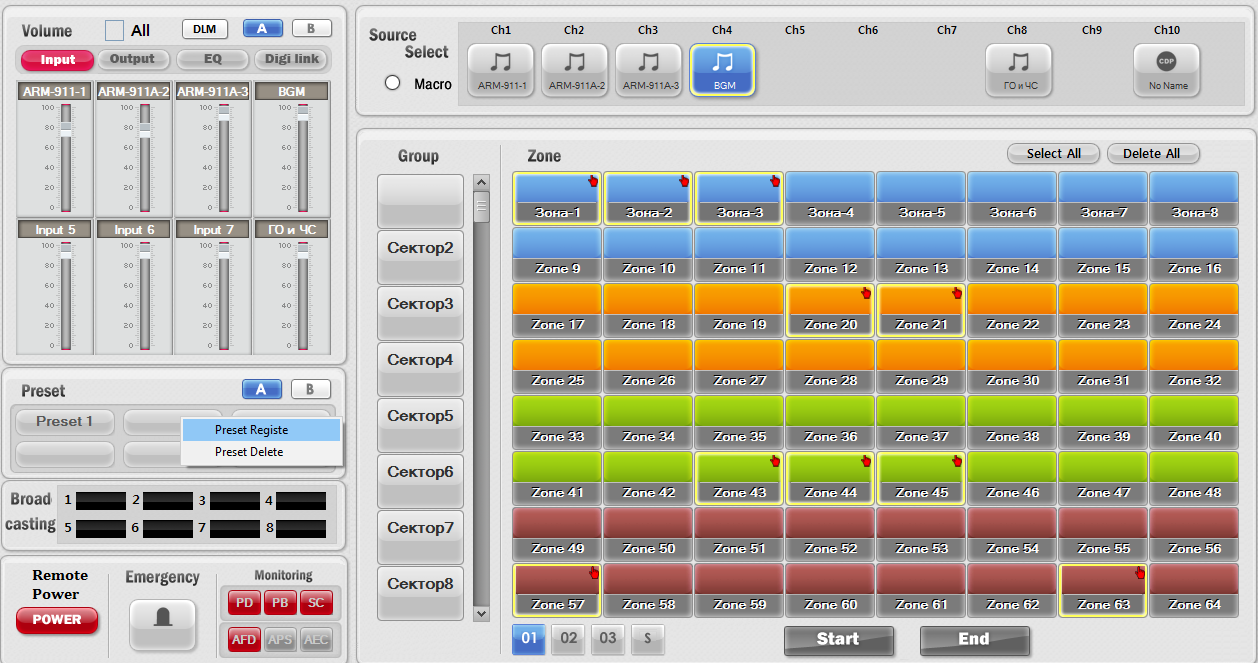The width and height of the screenshot is (1258, 663).
Task: Select Zone 52 tile
Action: (830, 534)
